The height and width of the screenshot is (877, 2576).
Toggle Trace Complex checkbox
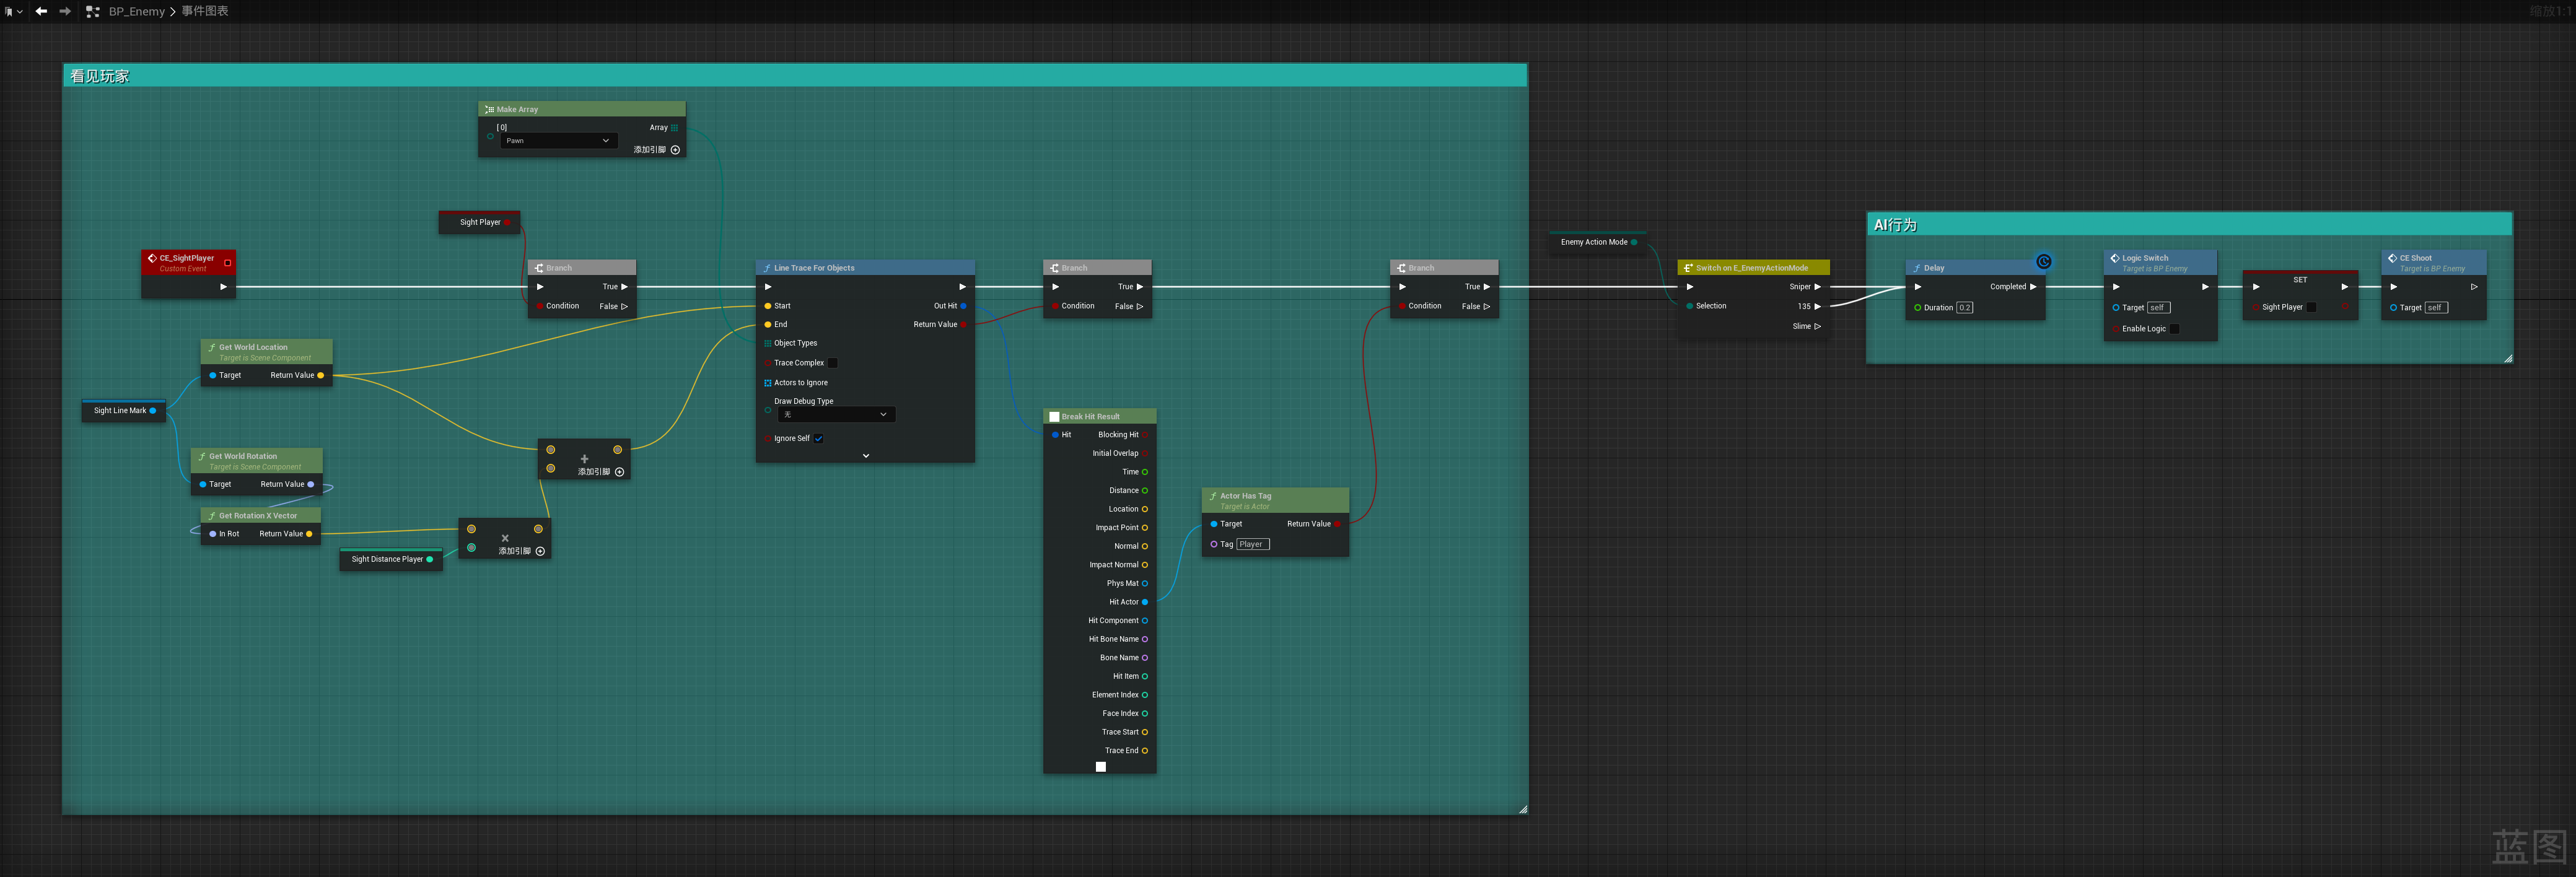pos(832,363)
